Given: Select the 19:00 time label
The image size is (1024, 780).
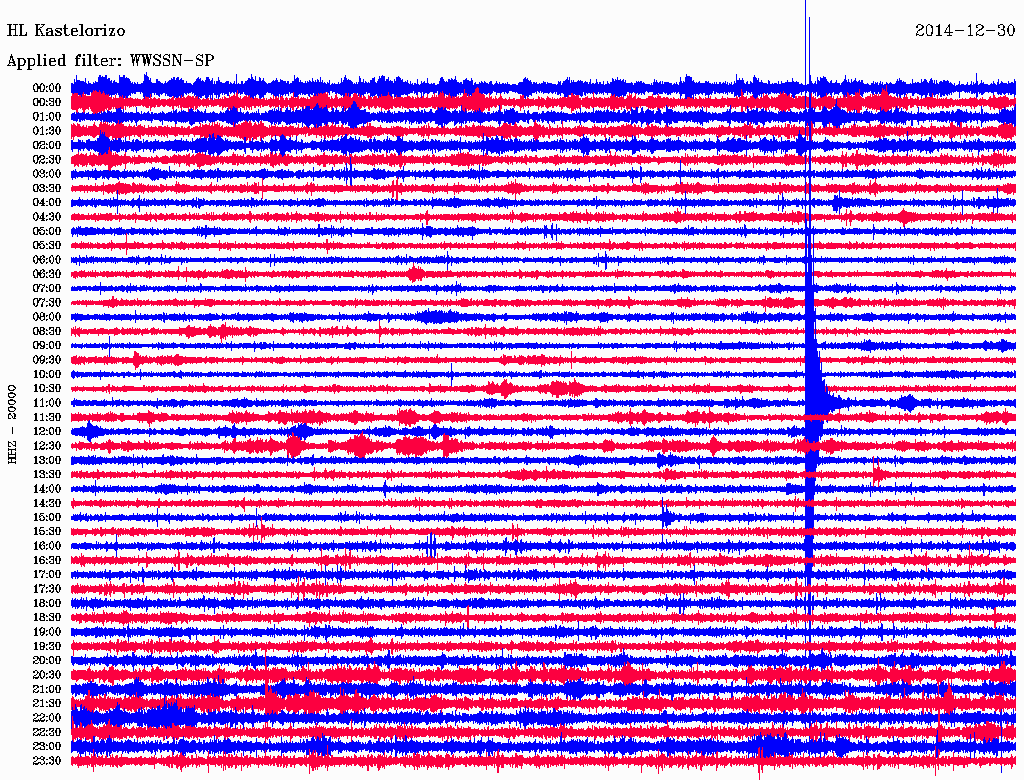Looking at the screenshot, I should coord(47,632).
